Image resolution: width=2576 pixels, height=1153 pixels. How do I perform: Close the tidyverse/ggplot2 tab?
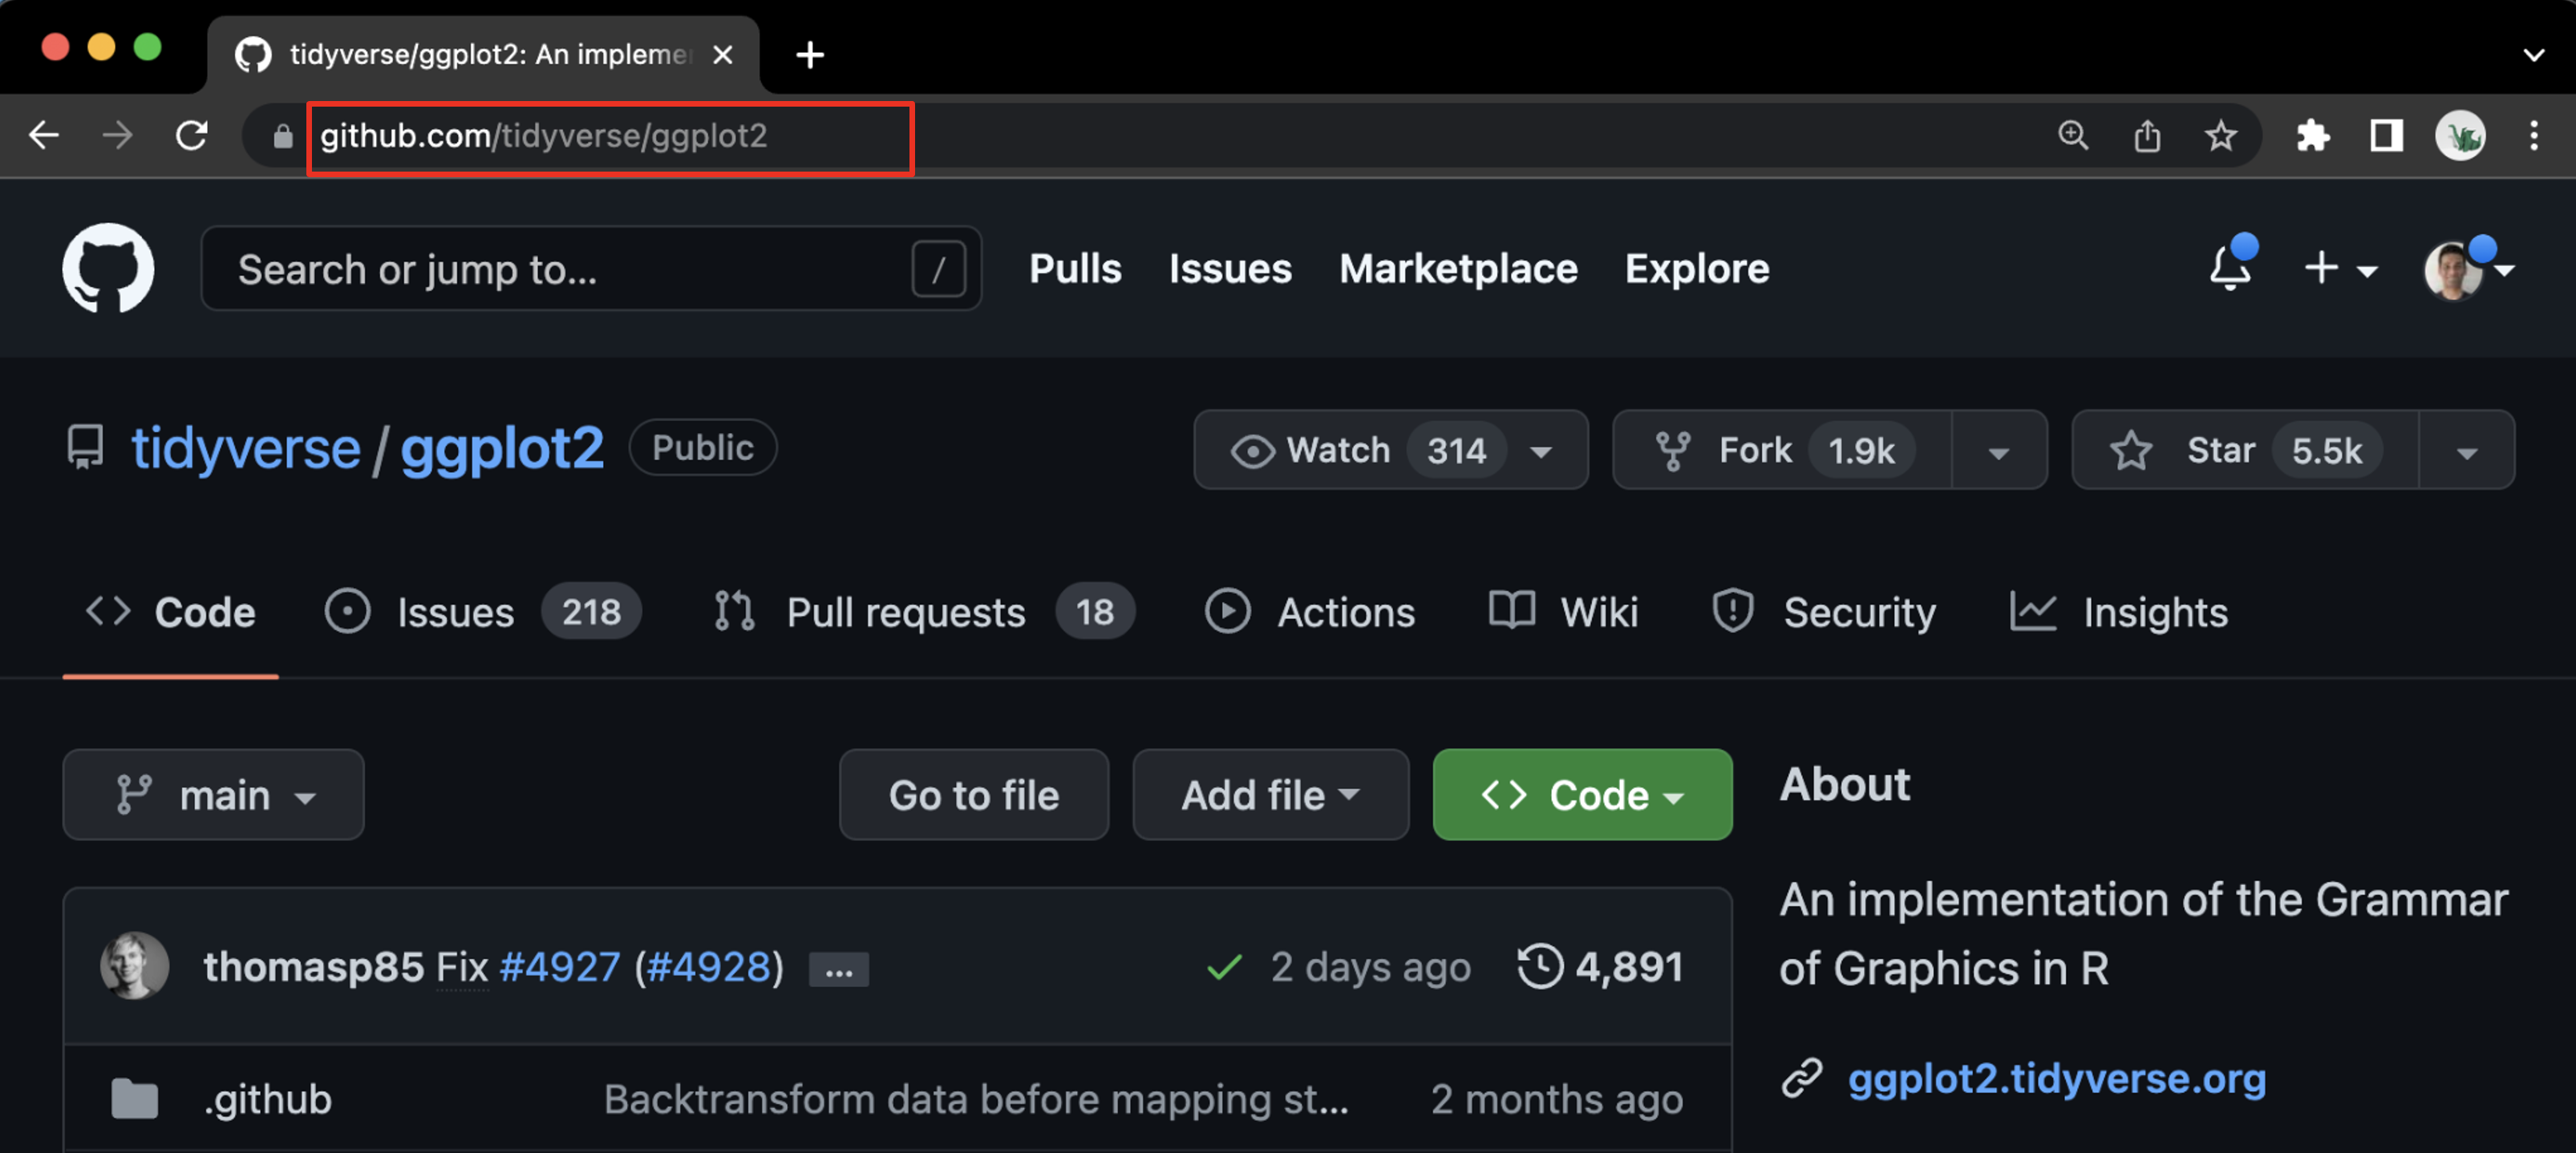(x=723, y=55)
